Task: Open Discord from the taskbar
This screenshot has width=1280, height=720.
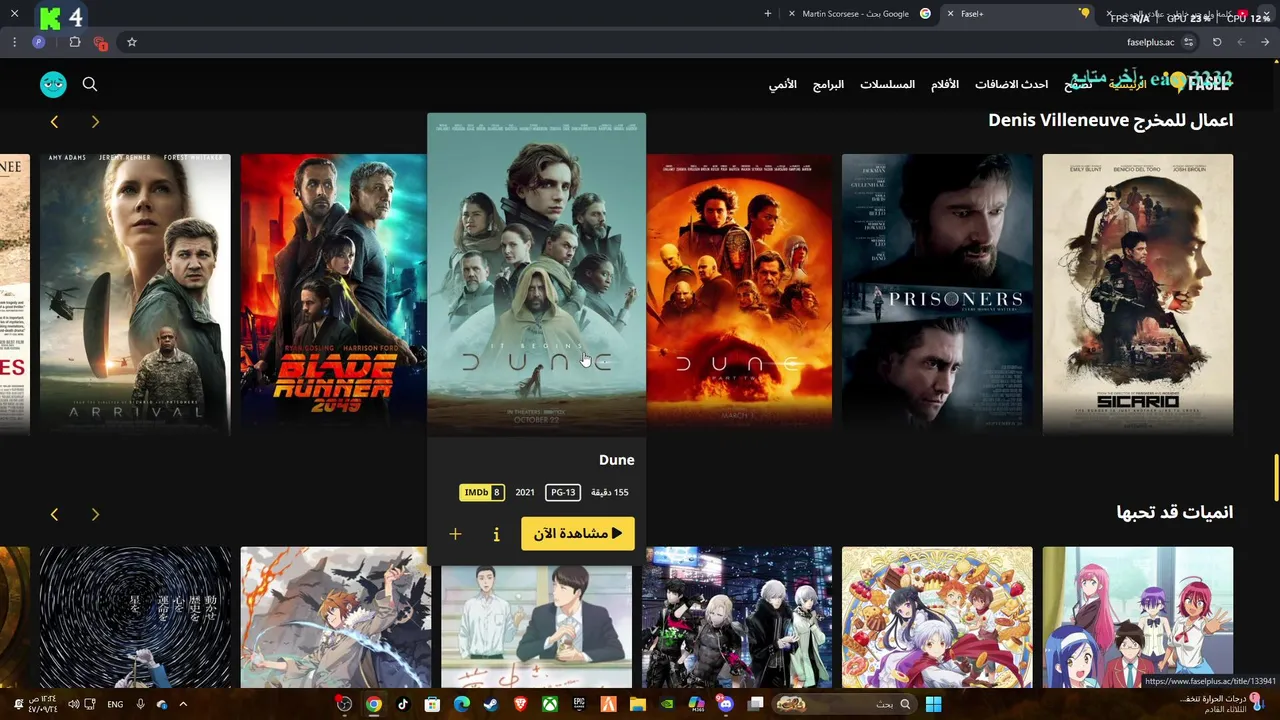Action: tap(725, 704)
